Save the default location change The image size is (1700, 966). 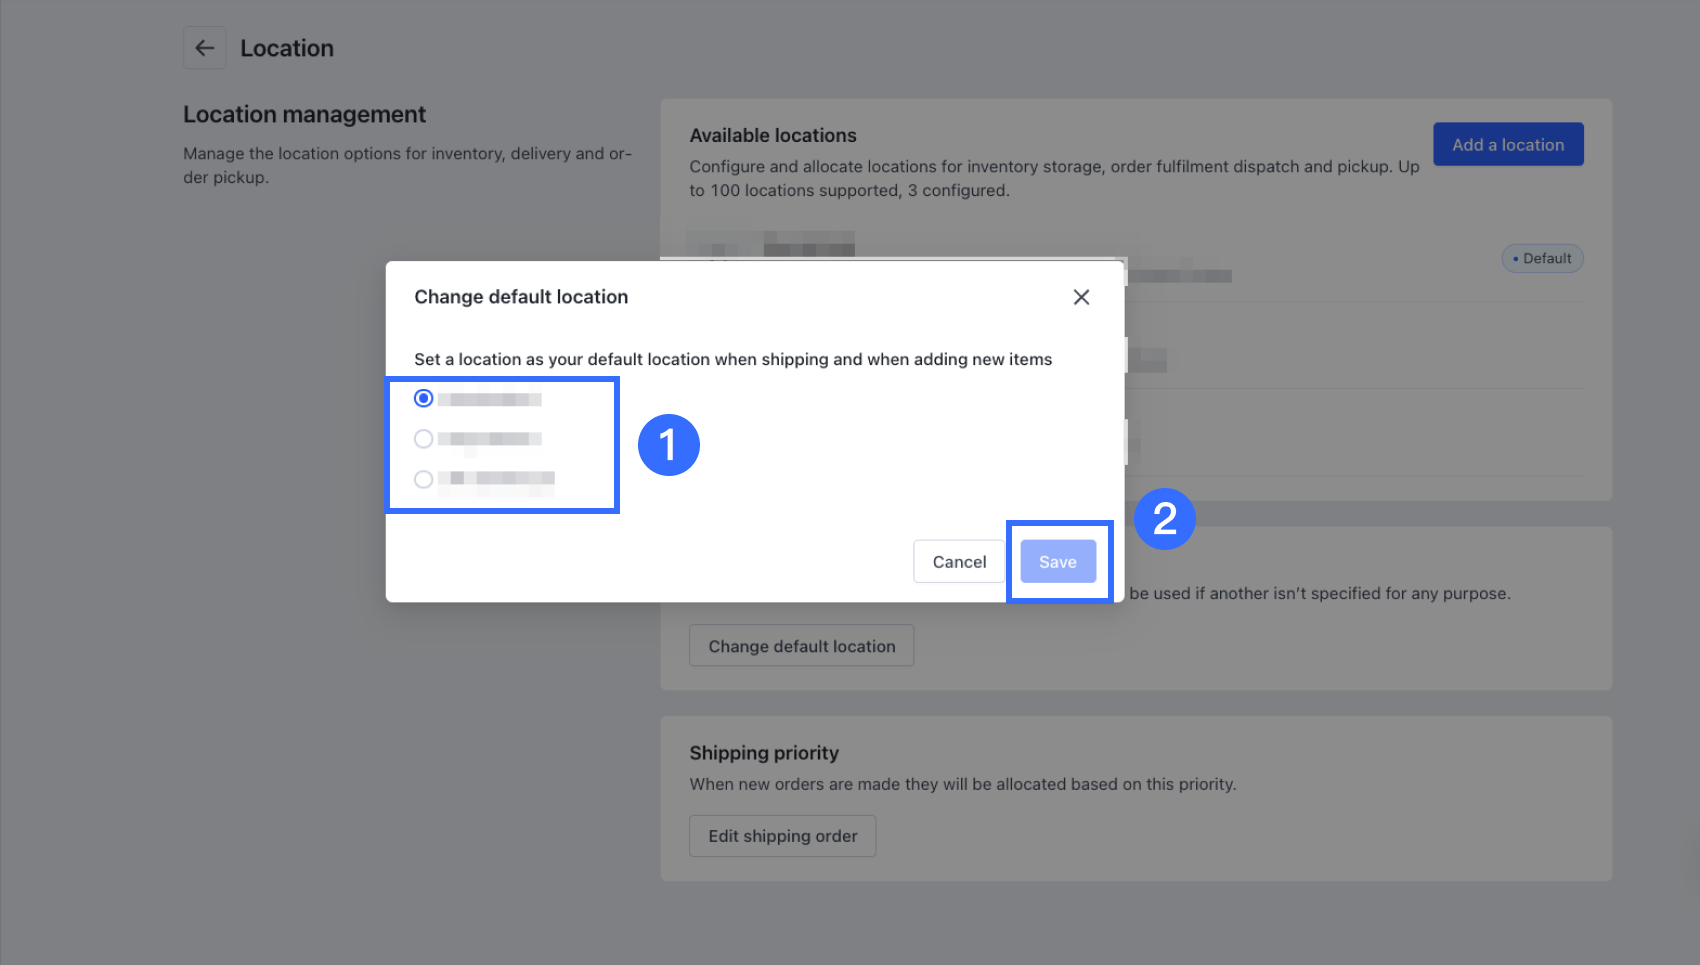[1057, 562]
